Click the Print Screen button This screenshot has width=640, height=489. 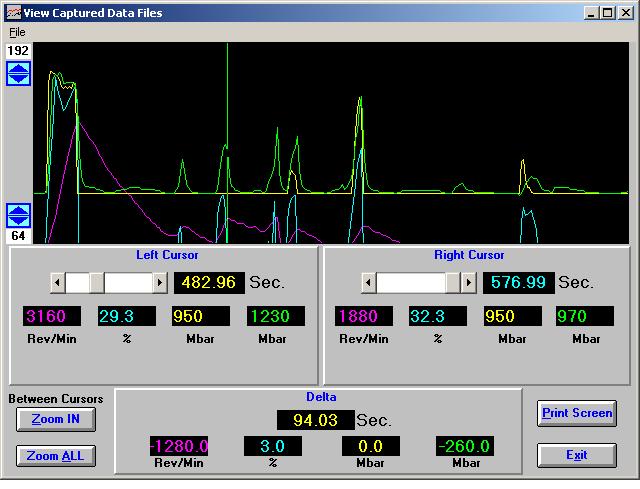(577, 413)
